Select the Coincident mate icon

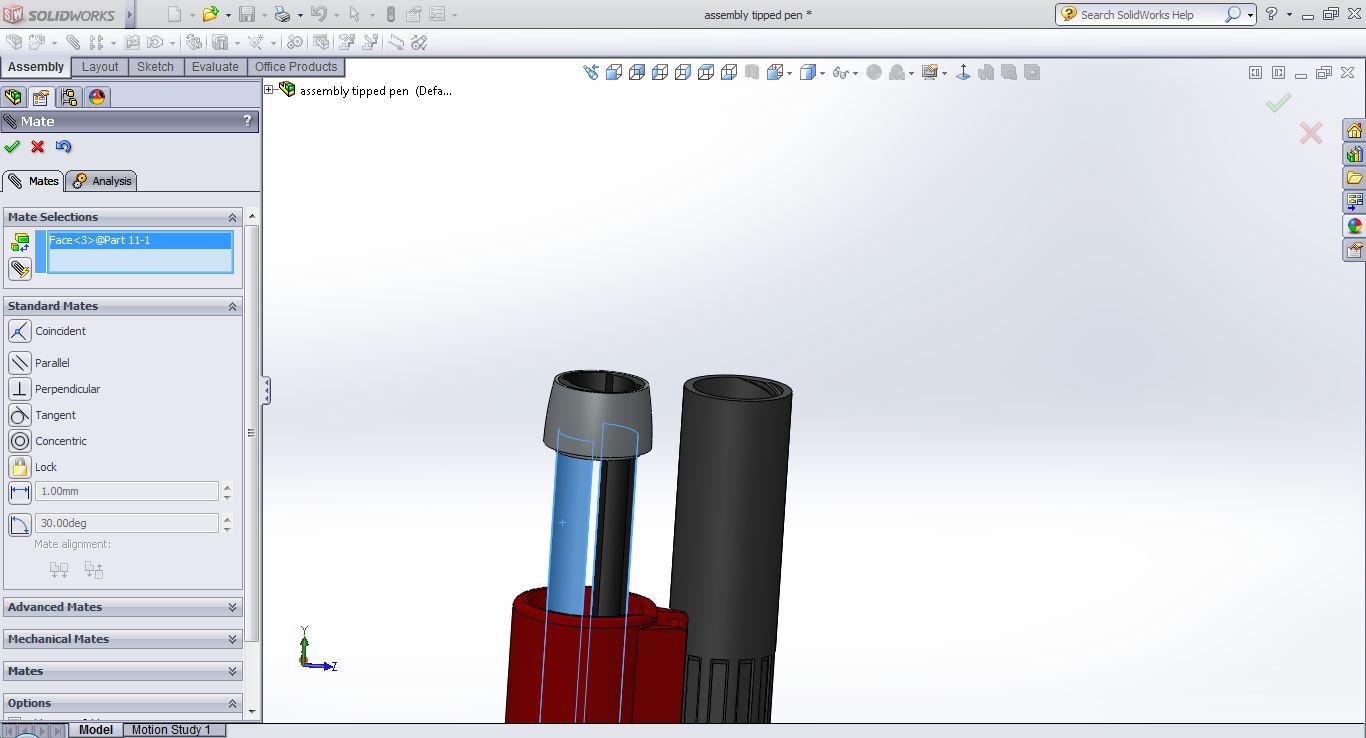19,331
